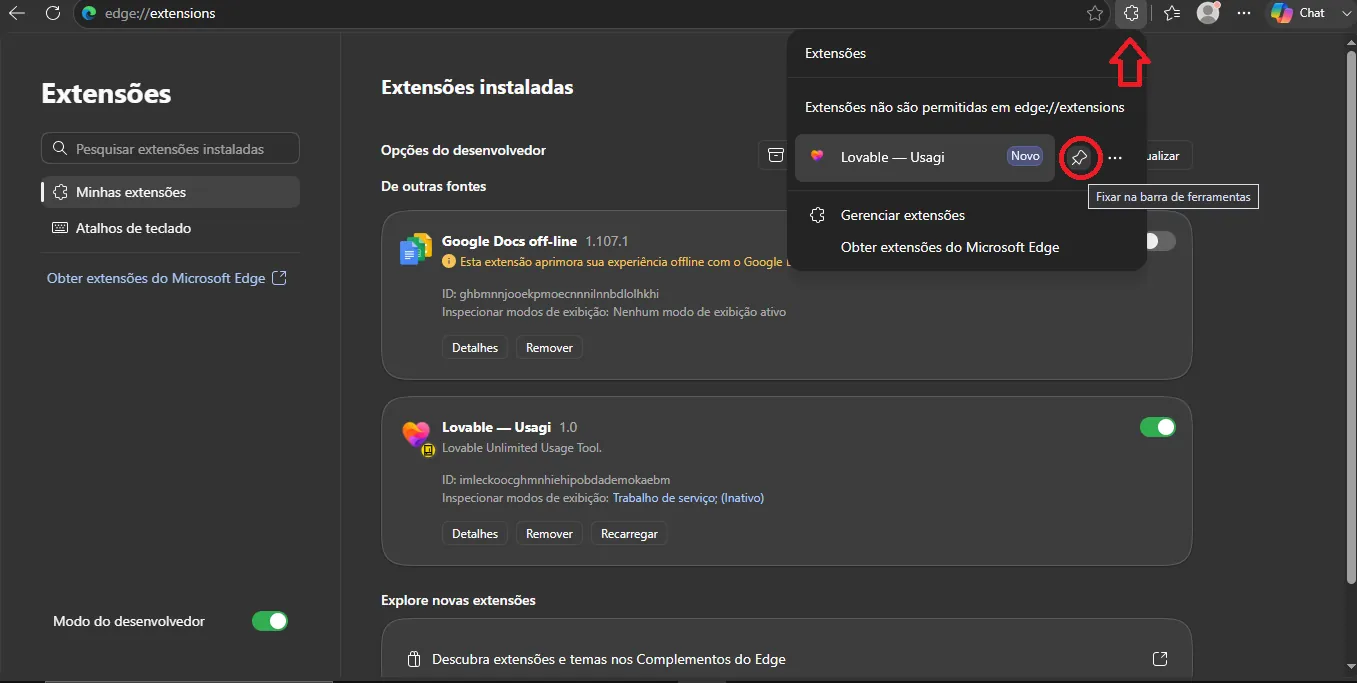This screenshot has width=1357, height=683.
Task: Click the Lovable — Usagi ID text
Action: click(556, 480)
